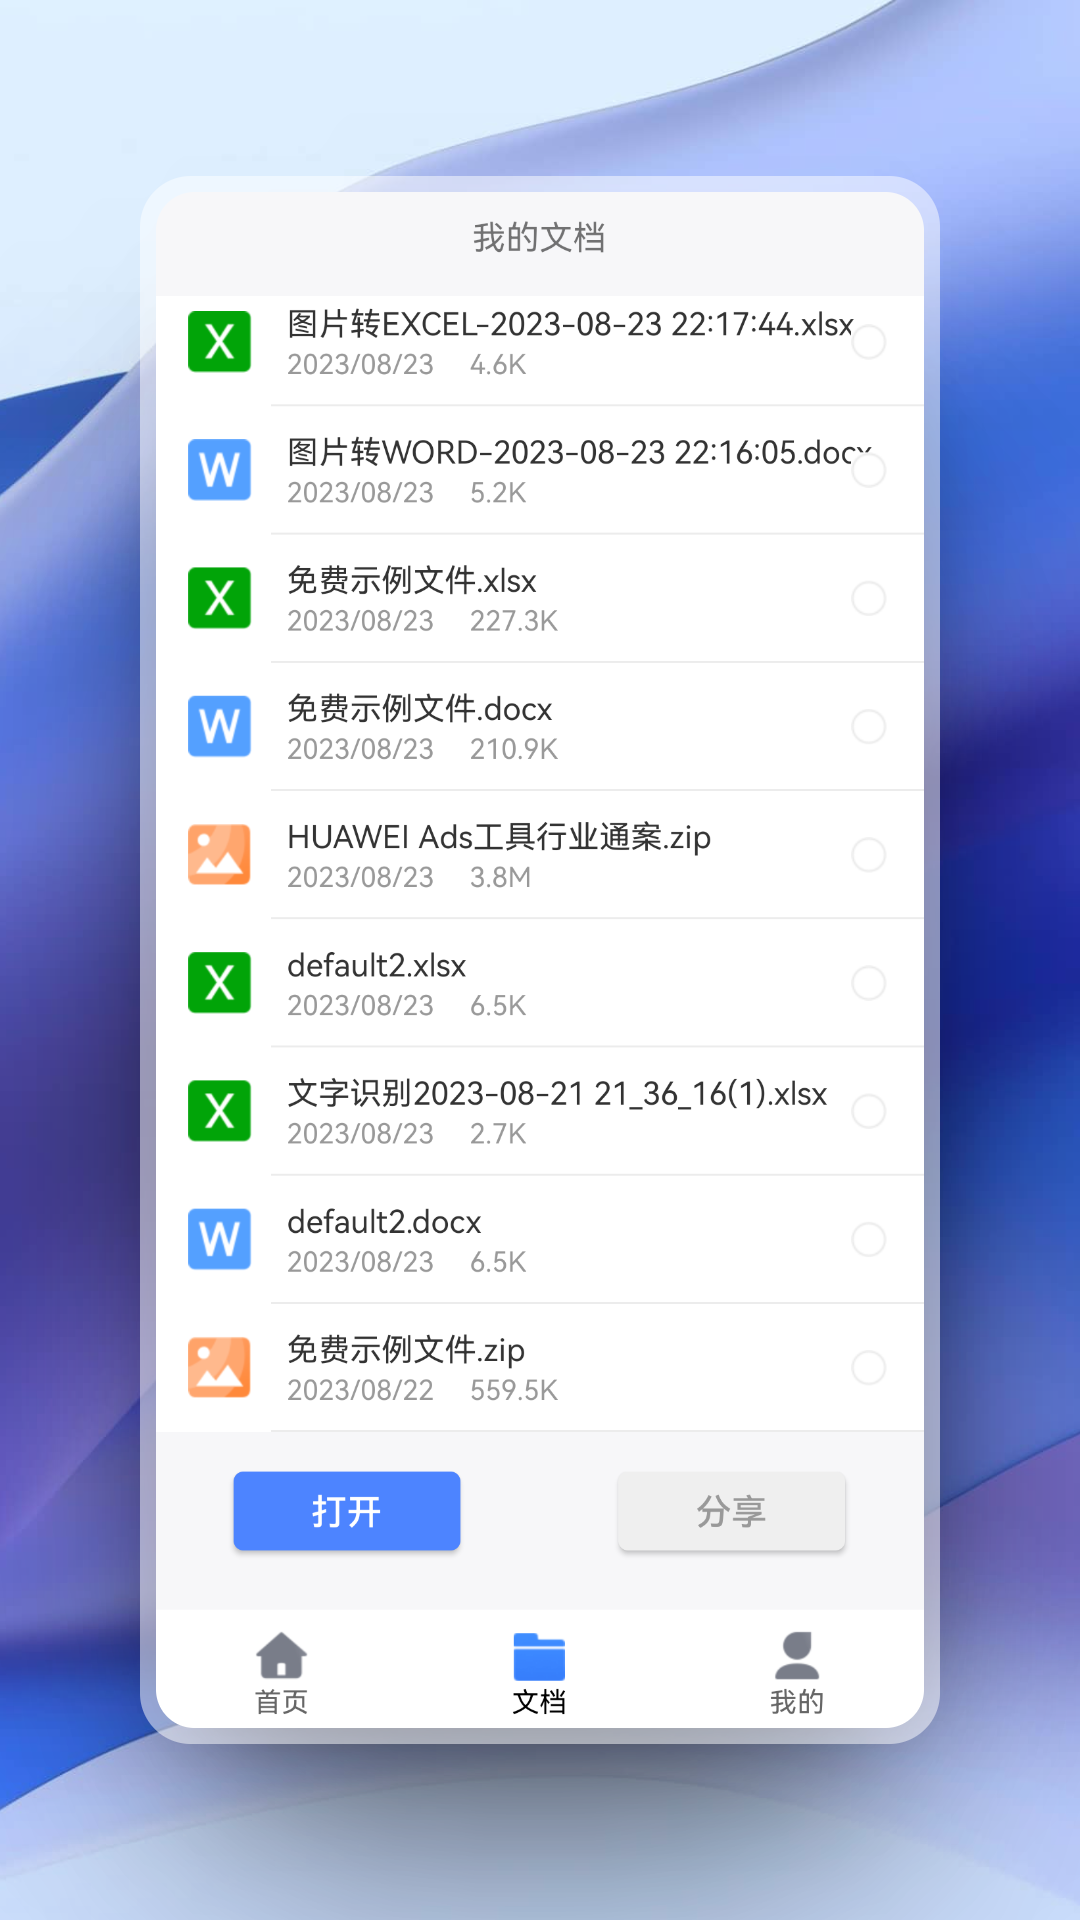Switch to the 我的 profile tab
The width and height of the screenshot is (1080, 1920).
797,1673
